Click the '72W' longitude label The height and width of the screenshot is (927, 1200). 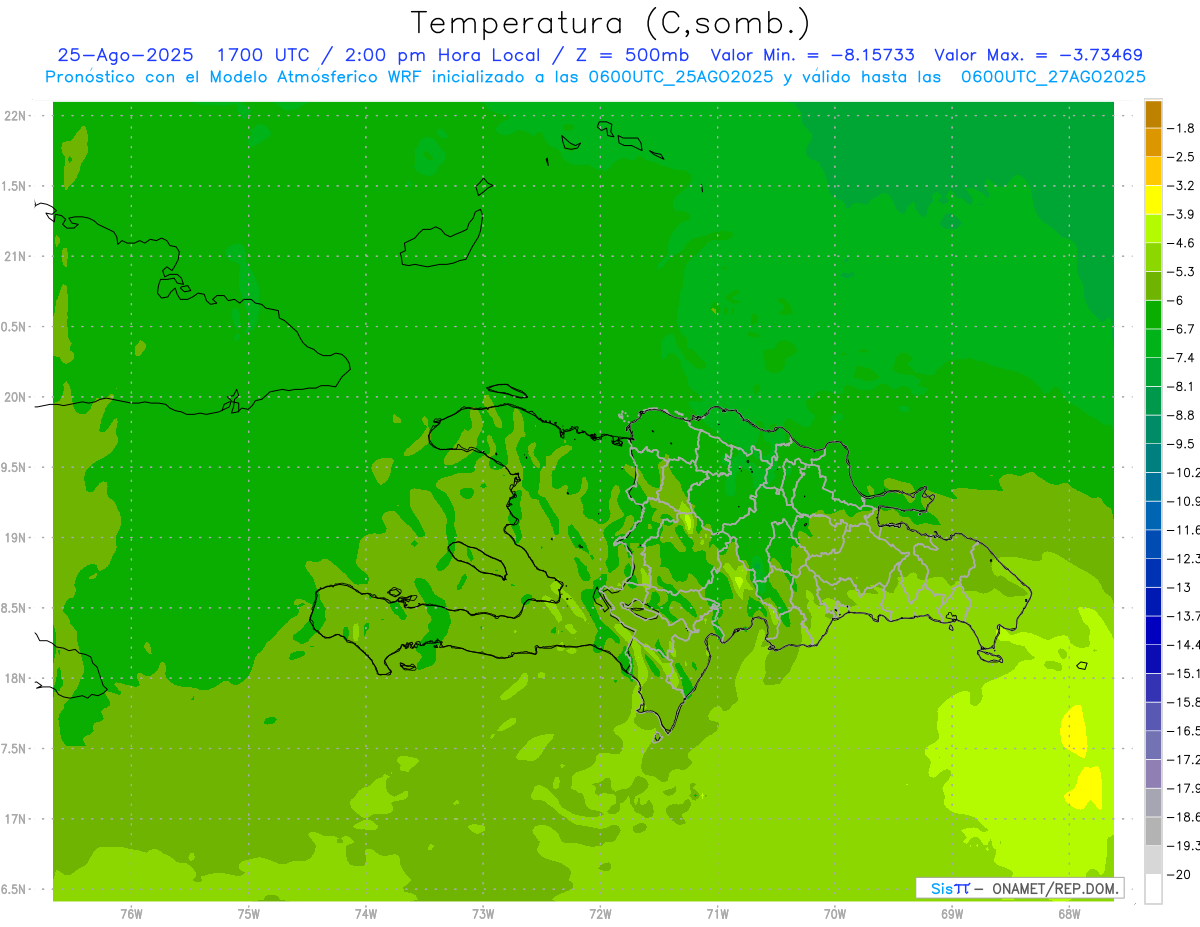(601, 914)
